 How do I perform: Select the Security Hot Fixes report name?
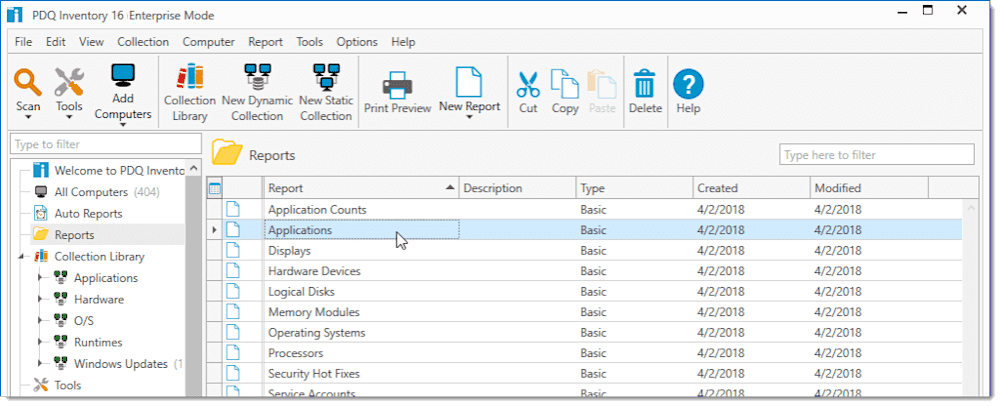314,373
